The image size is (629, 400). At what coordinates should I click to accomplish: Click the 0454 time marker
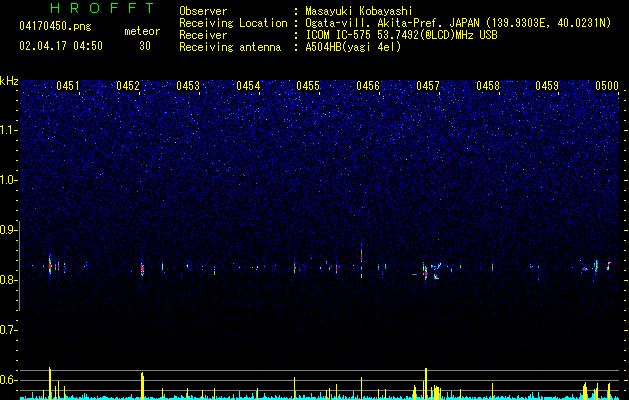(x=248, y=85)
